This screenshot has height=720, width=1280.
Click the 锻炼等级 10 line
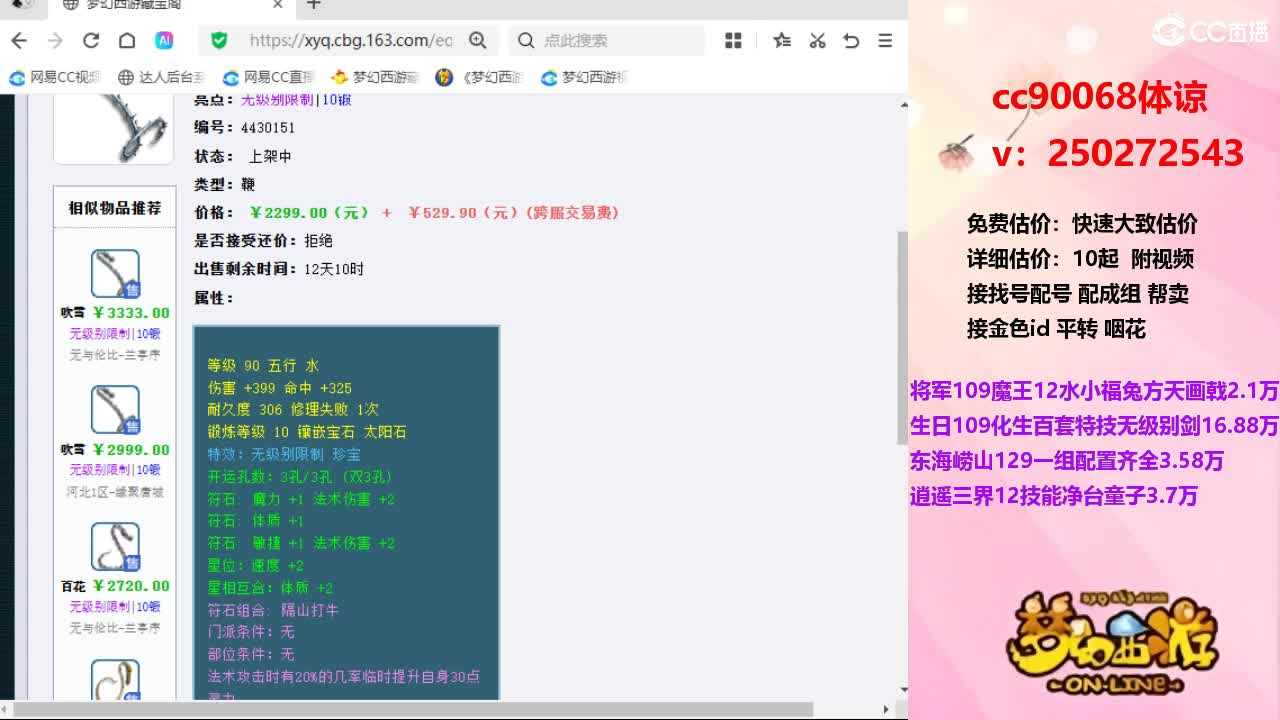[307, 432]
